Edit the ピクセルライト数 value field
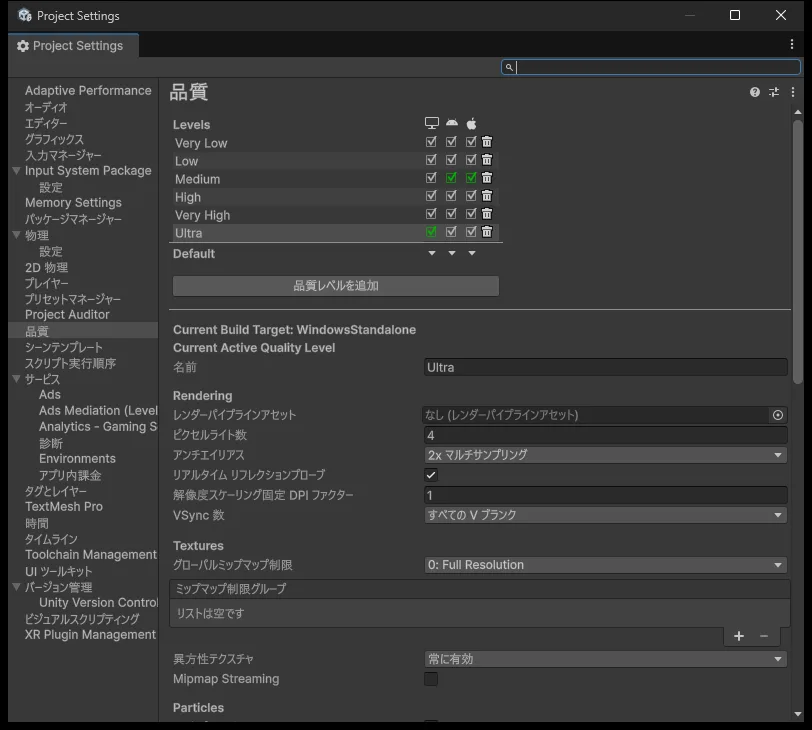The height and width of the screenshot is (730, 812). [x=605, y=435]
